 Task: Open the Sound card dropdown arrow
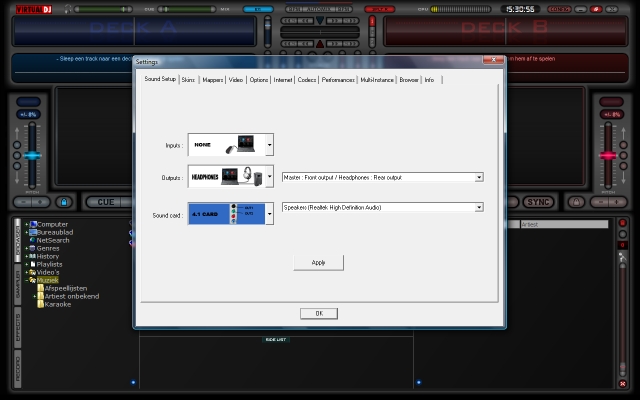click(x=269, y=213)
